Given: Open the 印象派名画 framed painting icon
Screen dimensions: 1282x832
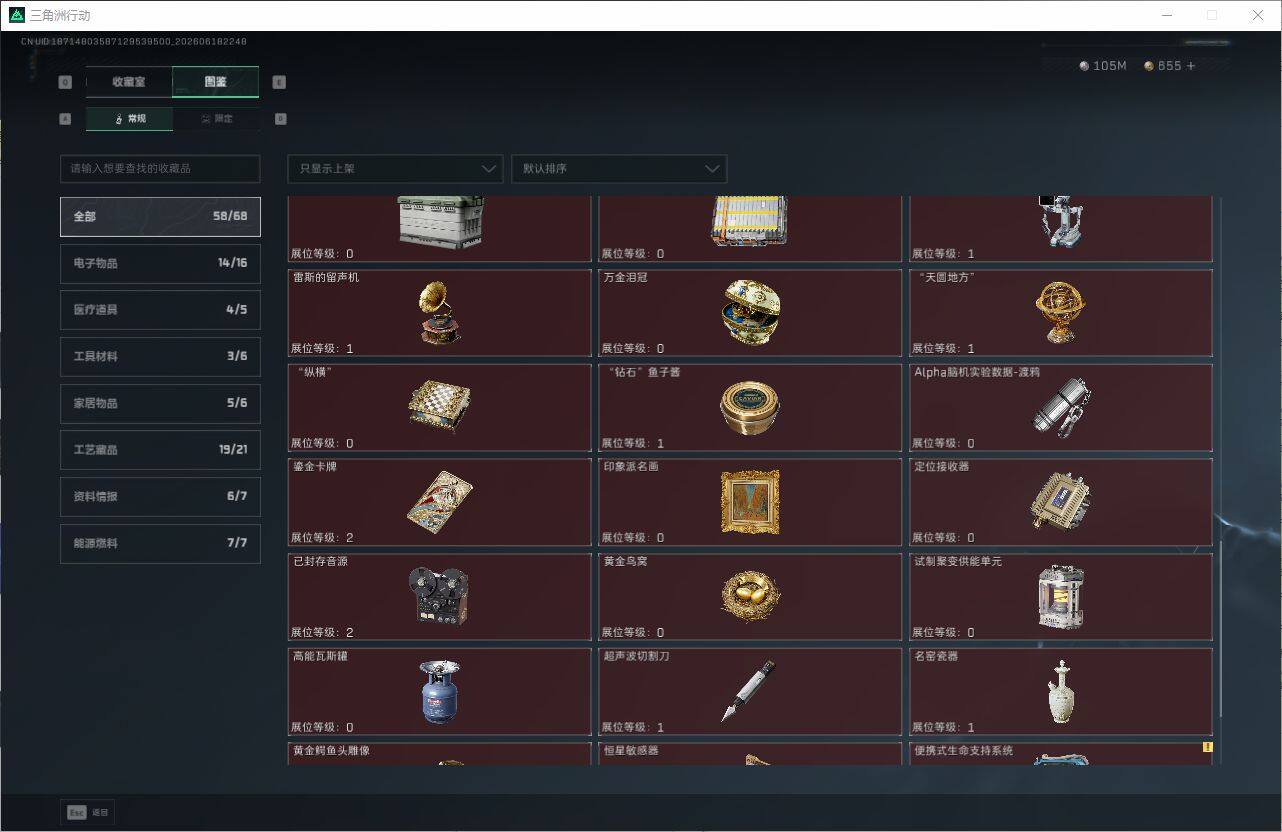Looking at the screenshot, I should [750, 501].
